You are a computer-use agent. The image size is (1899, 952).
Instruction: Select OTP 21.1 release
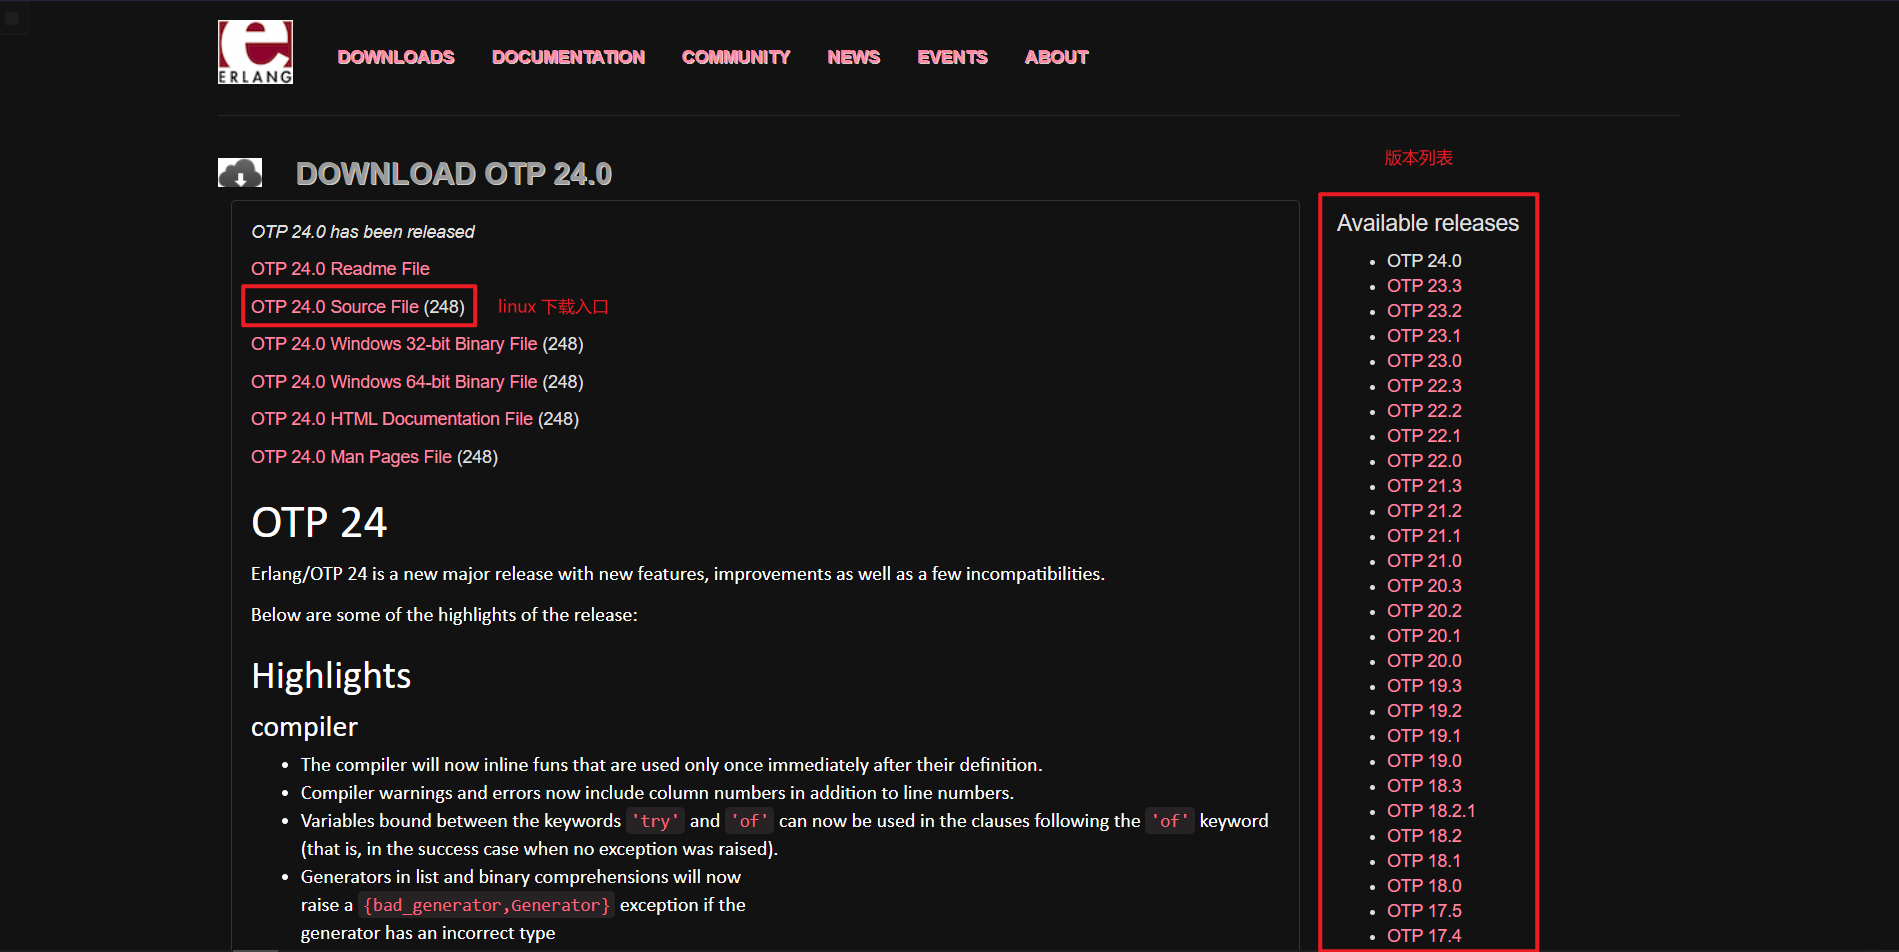click(x=1424, y=536)
